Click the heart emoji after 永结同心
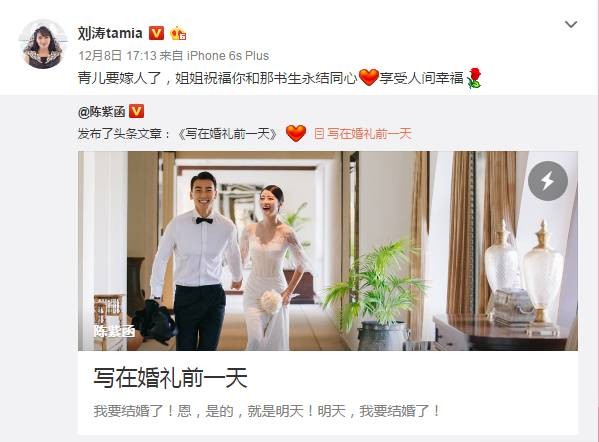The height and width of the screenshot is (442, 599). pyautogui.click(x=369, y=78)
